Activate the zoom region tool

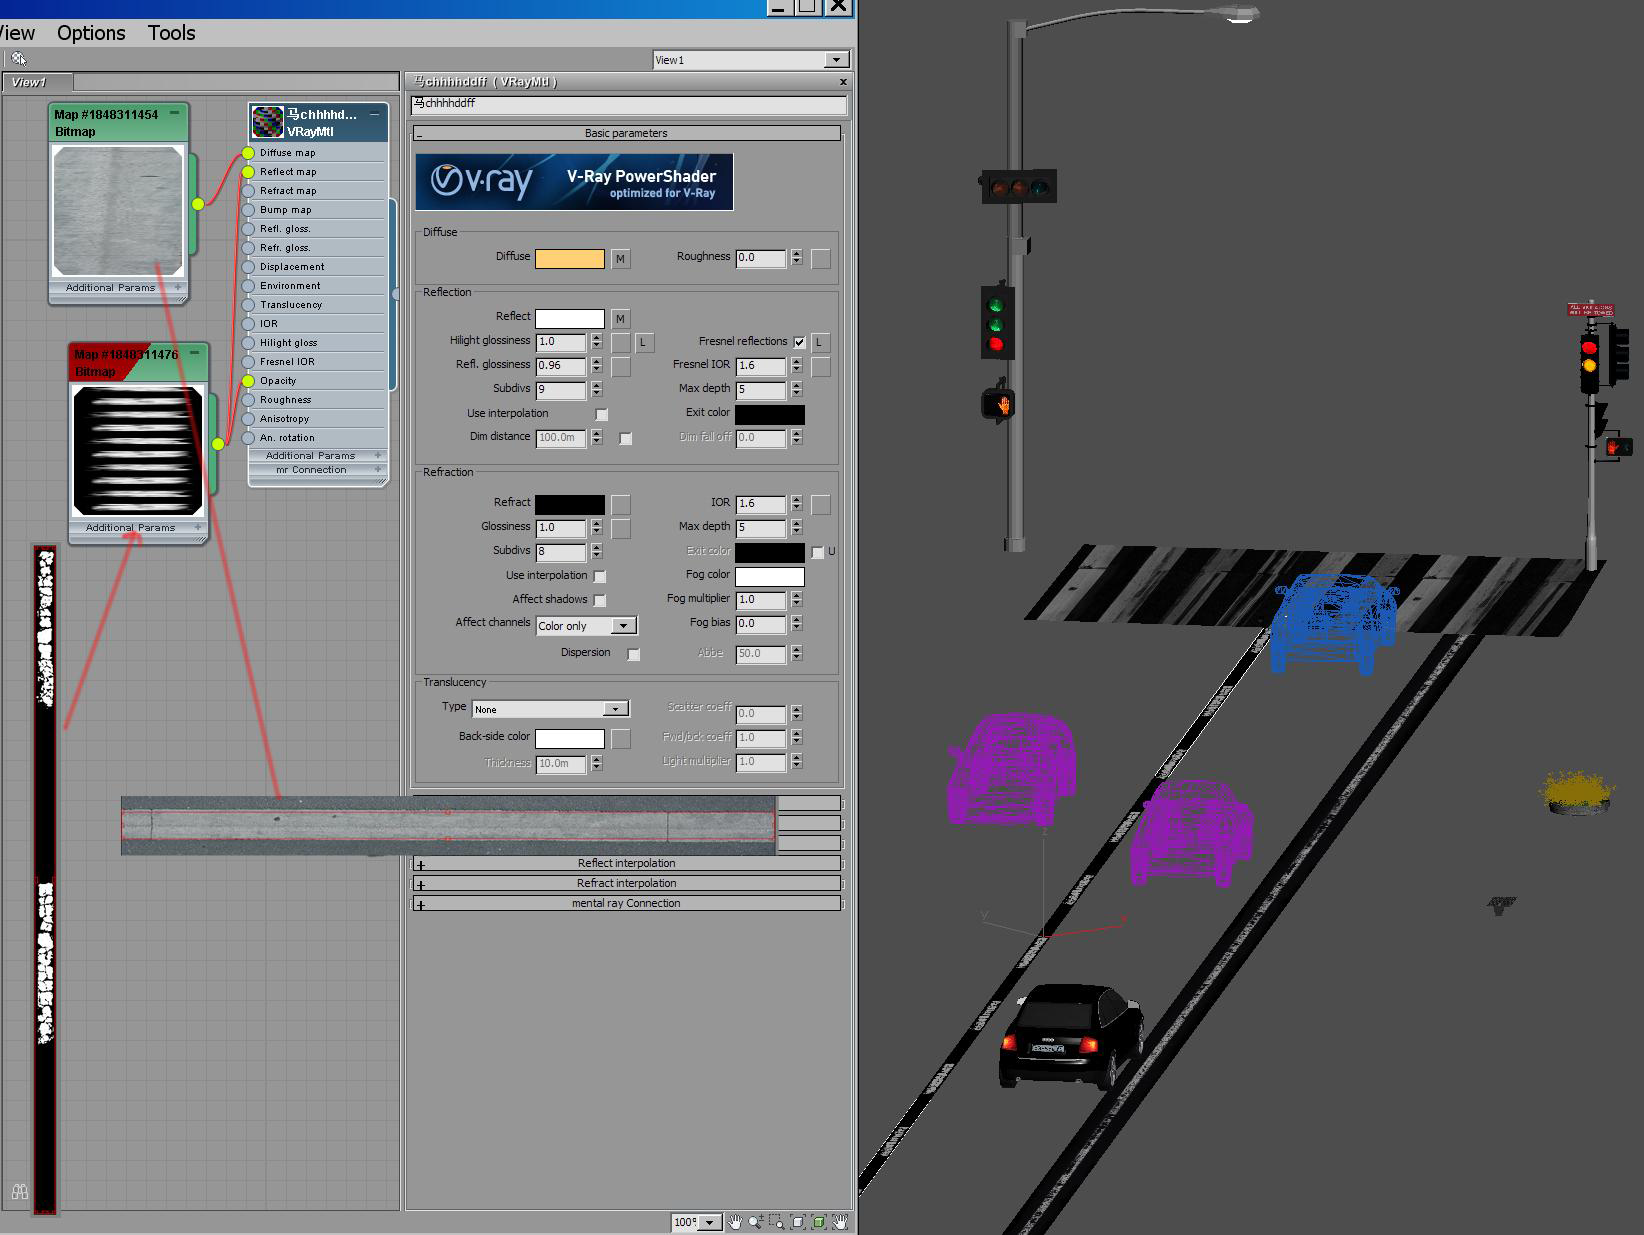[x=777, y=1222]
